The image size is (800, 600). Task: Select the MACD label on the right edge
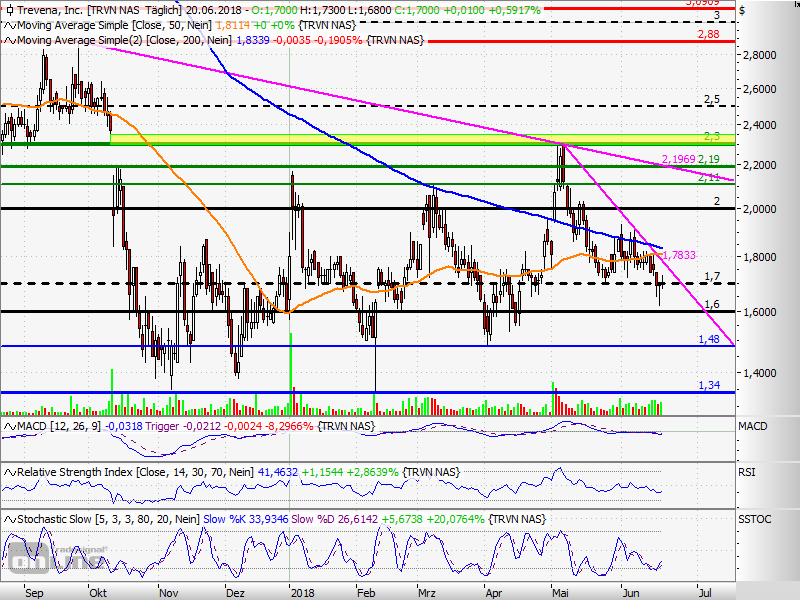(x=754, y=424)
